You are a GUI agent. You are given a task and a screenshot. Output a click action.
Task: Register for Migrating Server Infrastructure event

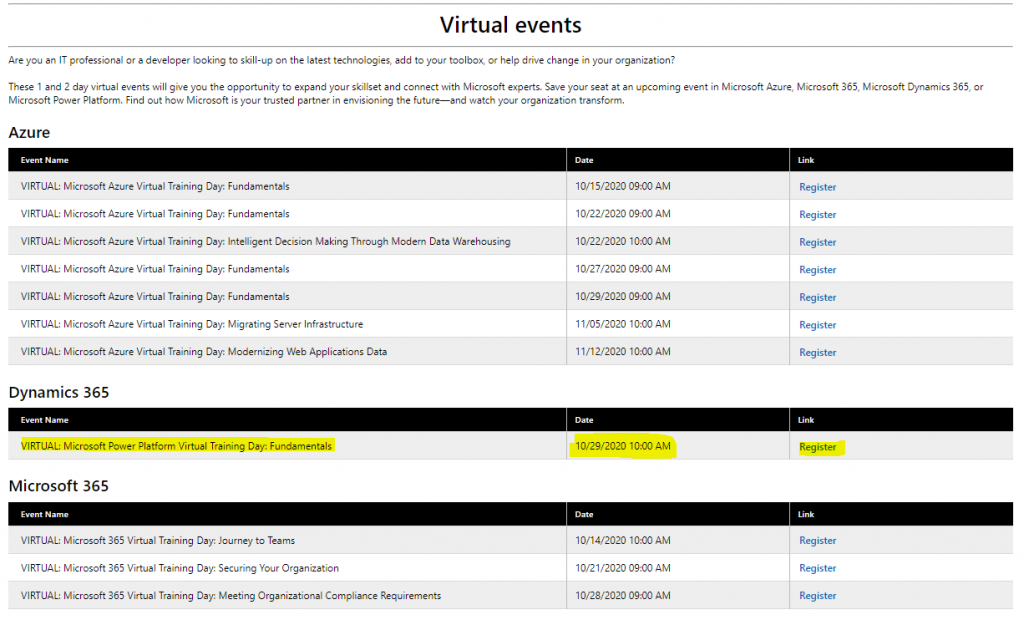click(817, 325)
